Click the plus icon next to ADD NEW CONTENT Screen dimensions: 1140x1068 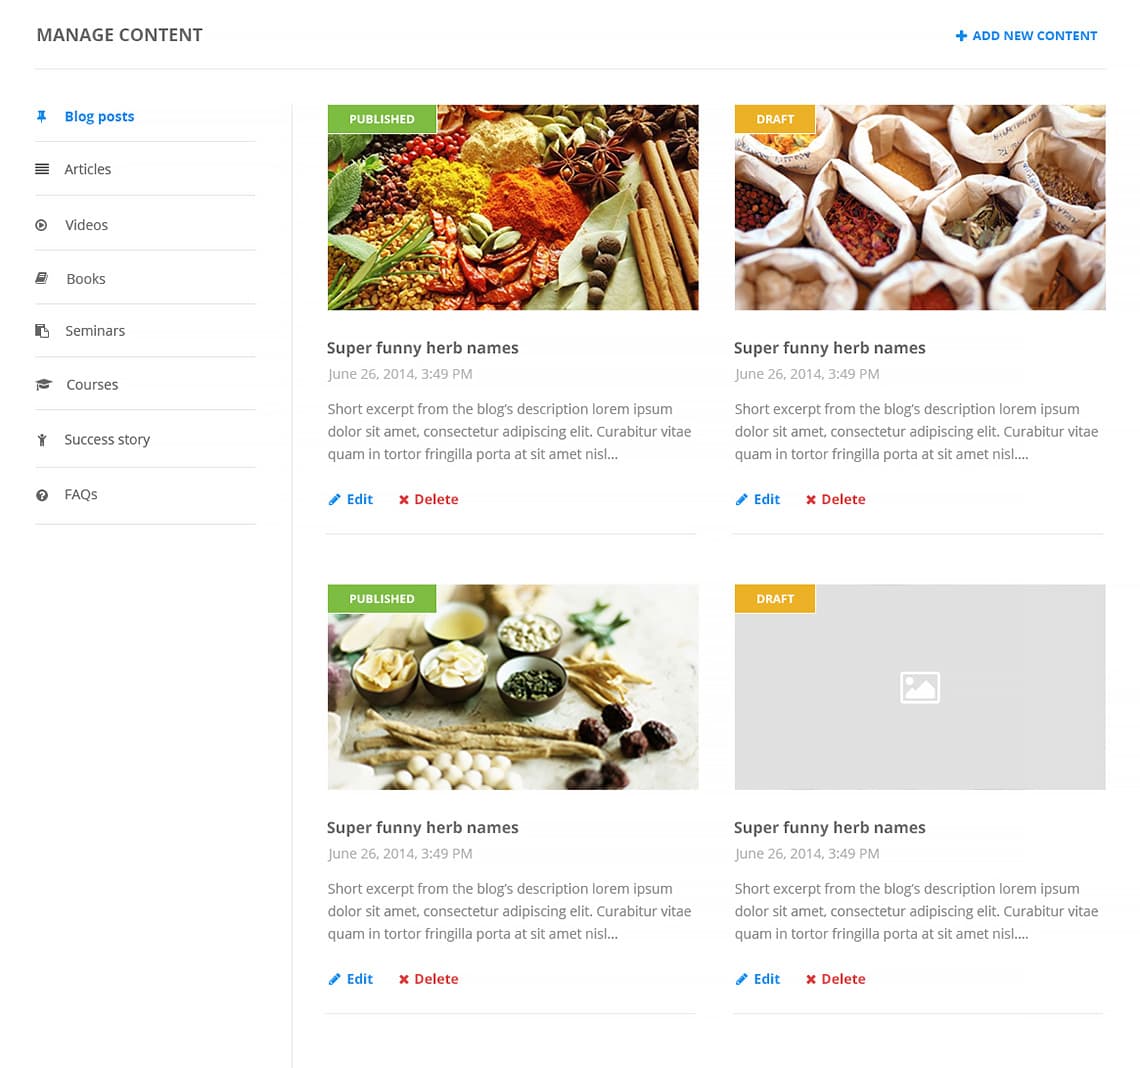(x=961, y=35)
